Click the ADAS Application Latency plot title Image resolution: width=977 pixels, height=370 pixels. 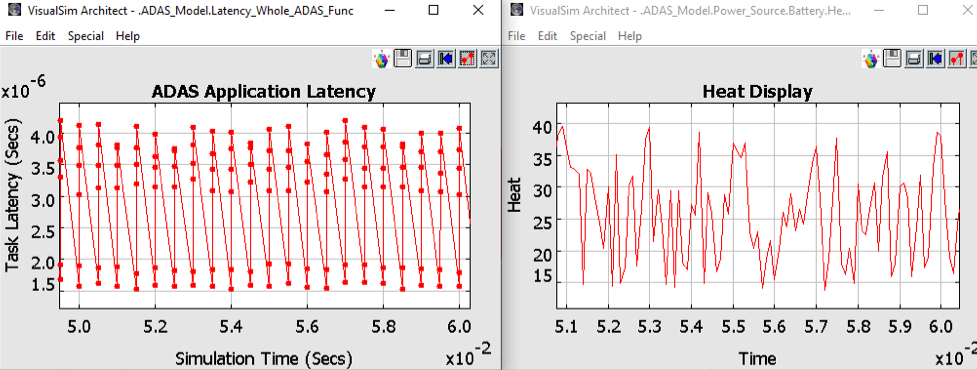coord(264,92)
